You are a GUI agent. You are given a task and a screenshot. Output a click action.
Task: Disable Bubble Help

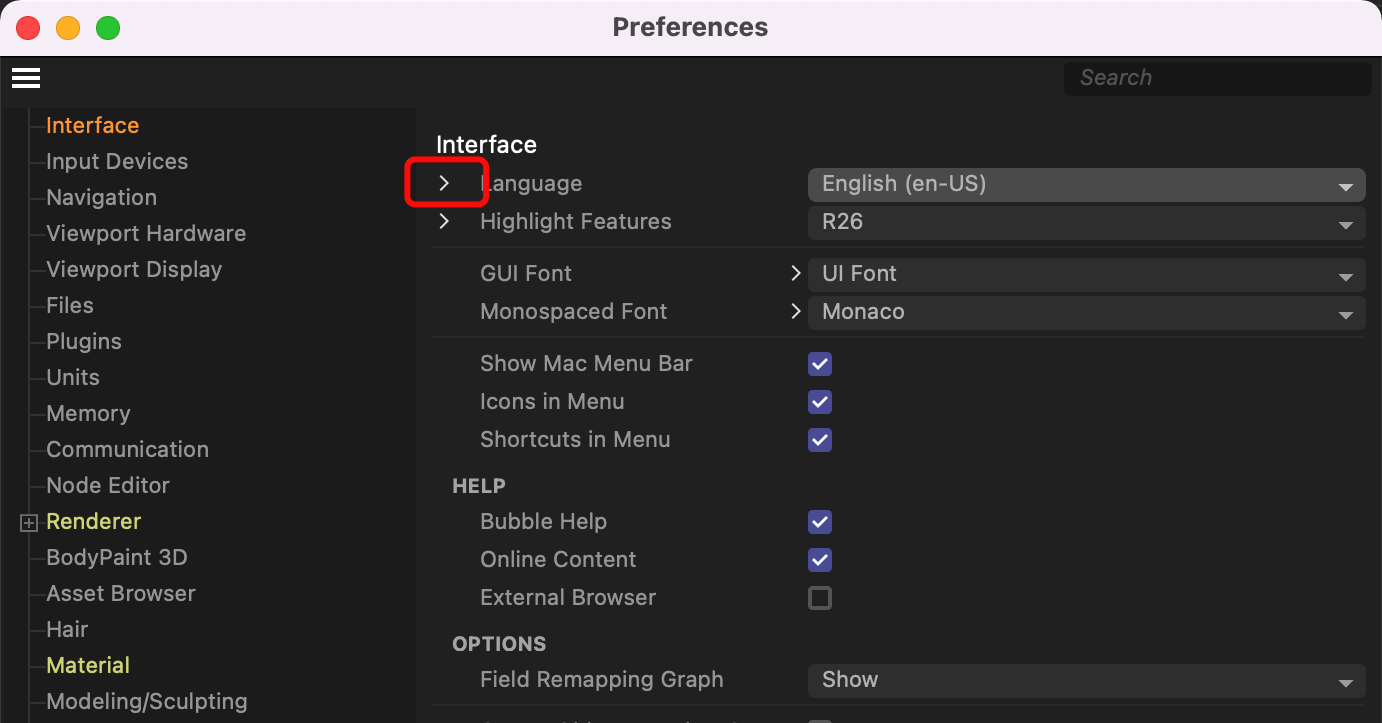(819, 522)
